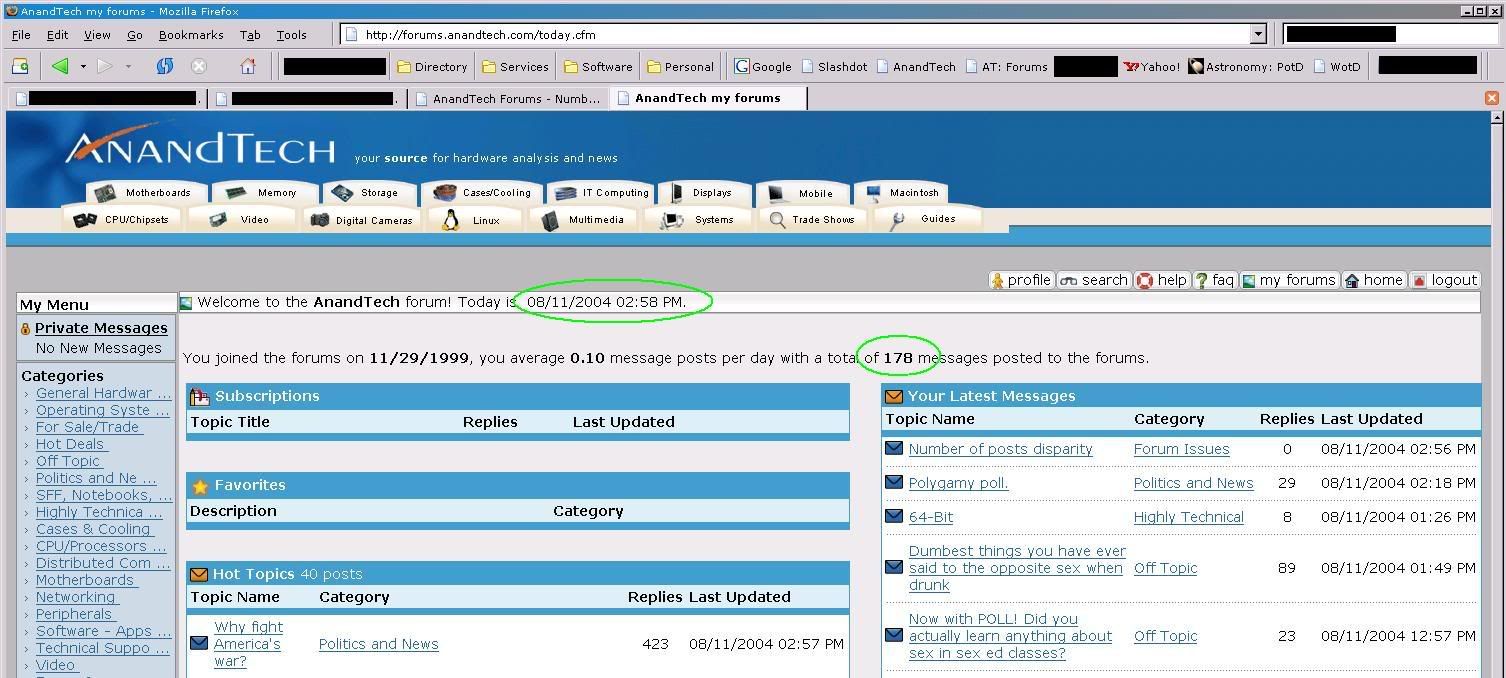Image resolution: width=1506 pixels, height=678 pixels.
Task: Open the Directory bookmarks folder
Action: [432, 67]
